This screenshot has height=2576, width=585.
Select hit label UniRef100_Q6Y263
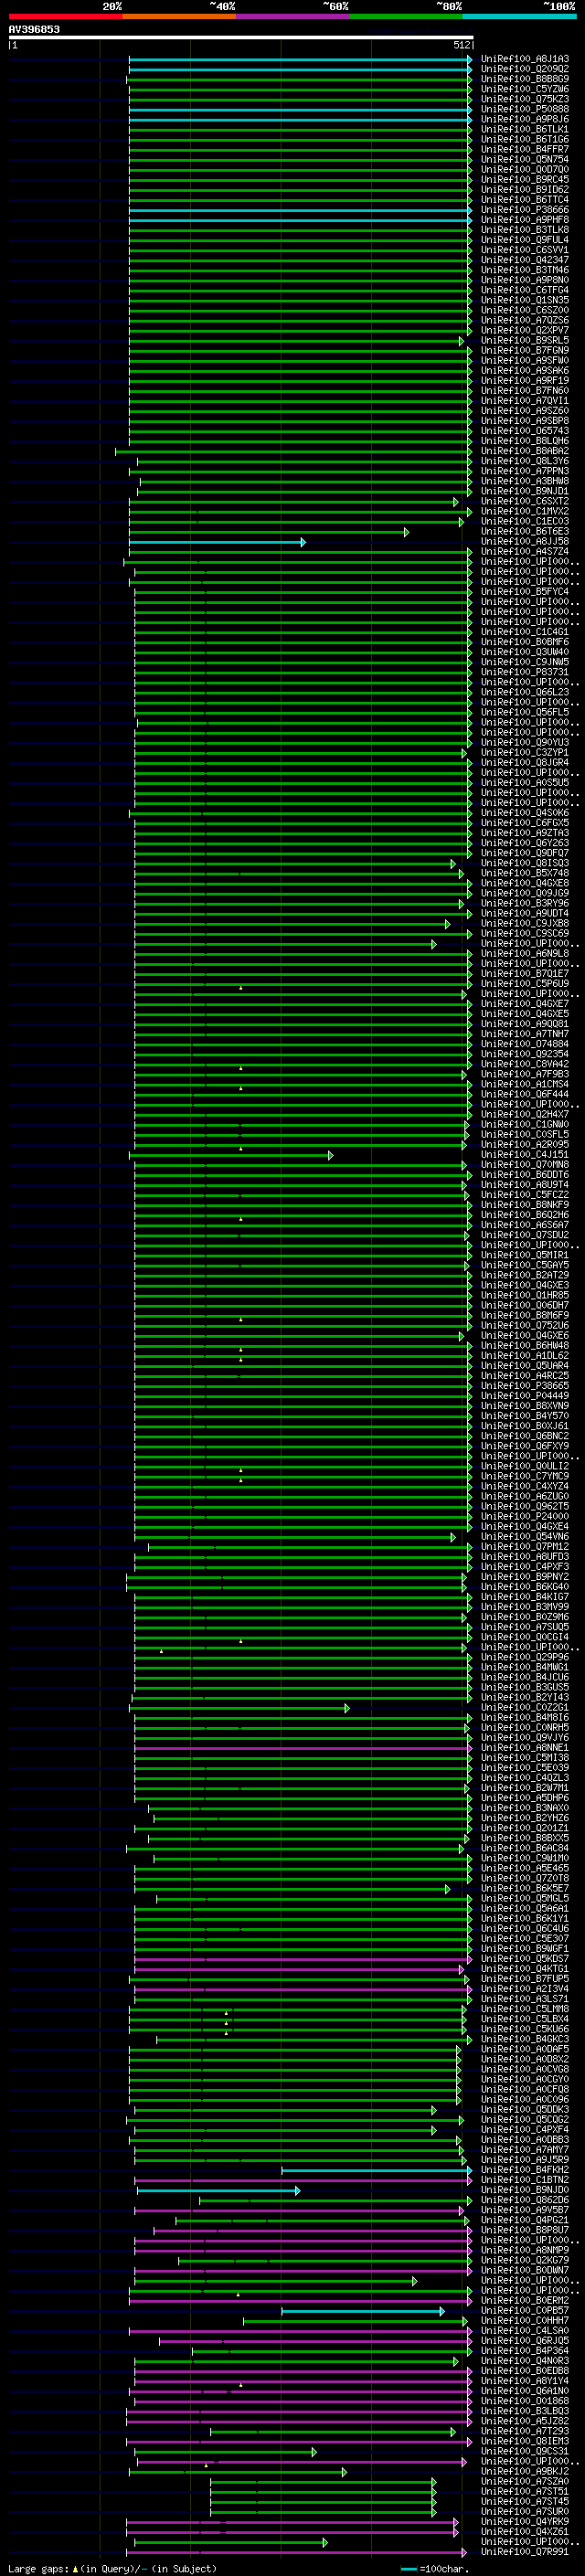pyautogui.click(x=525, y=843)
